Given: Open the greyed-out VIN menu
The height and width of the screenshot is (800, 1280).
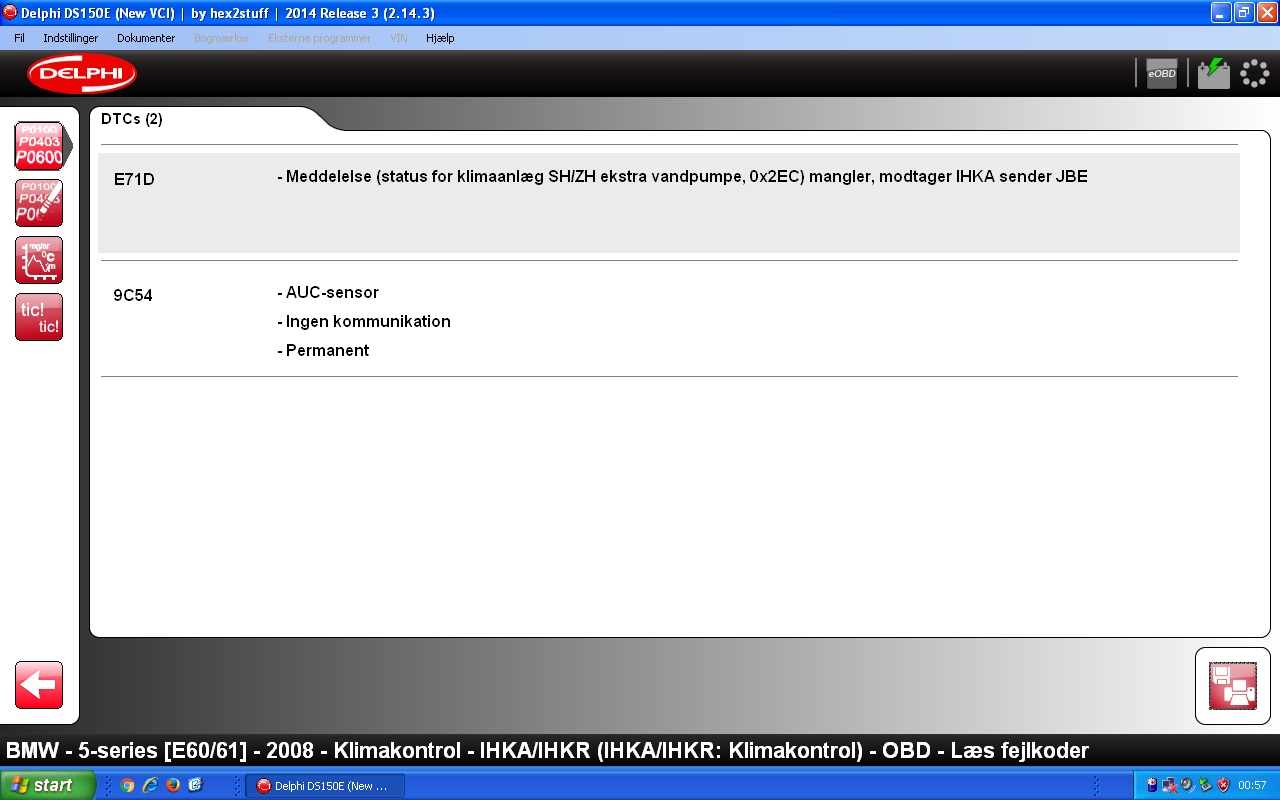Looking at the screenshot, I should coord(398,38).
